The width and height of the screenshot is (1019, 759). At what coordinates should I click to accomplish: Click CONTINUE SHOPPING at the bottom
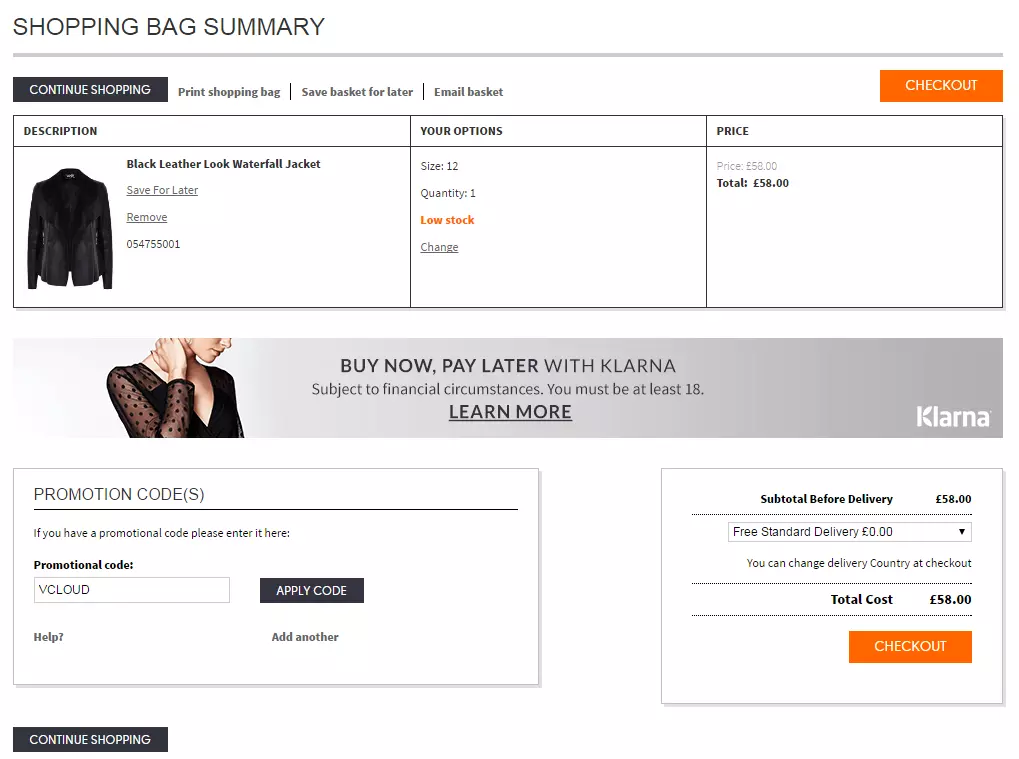click(89, 739)
